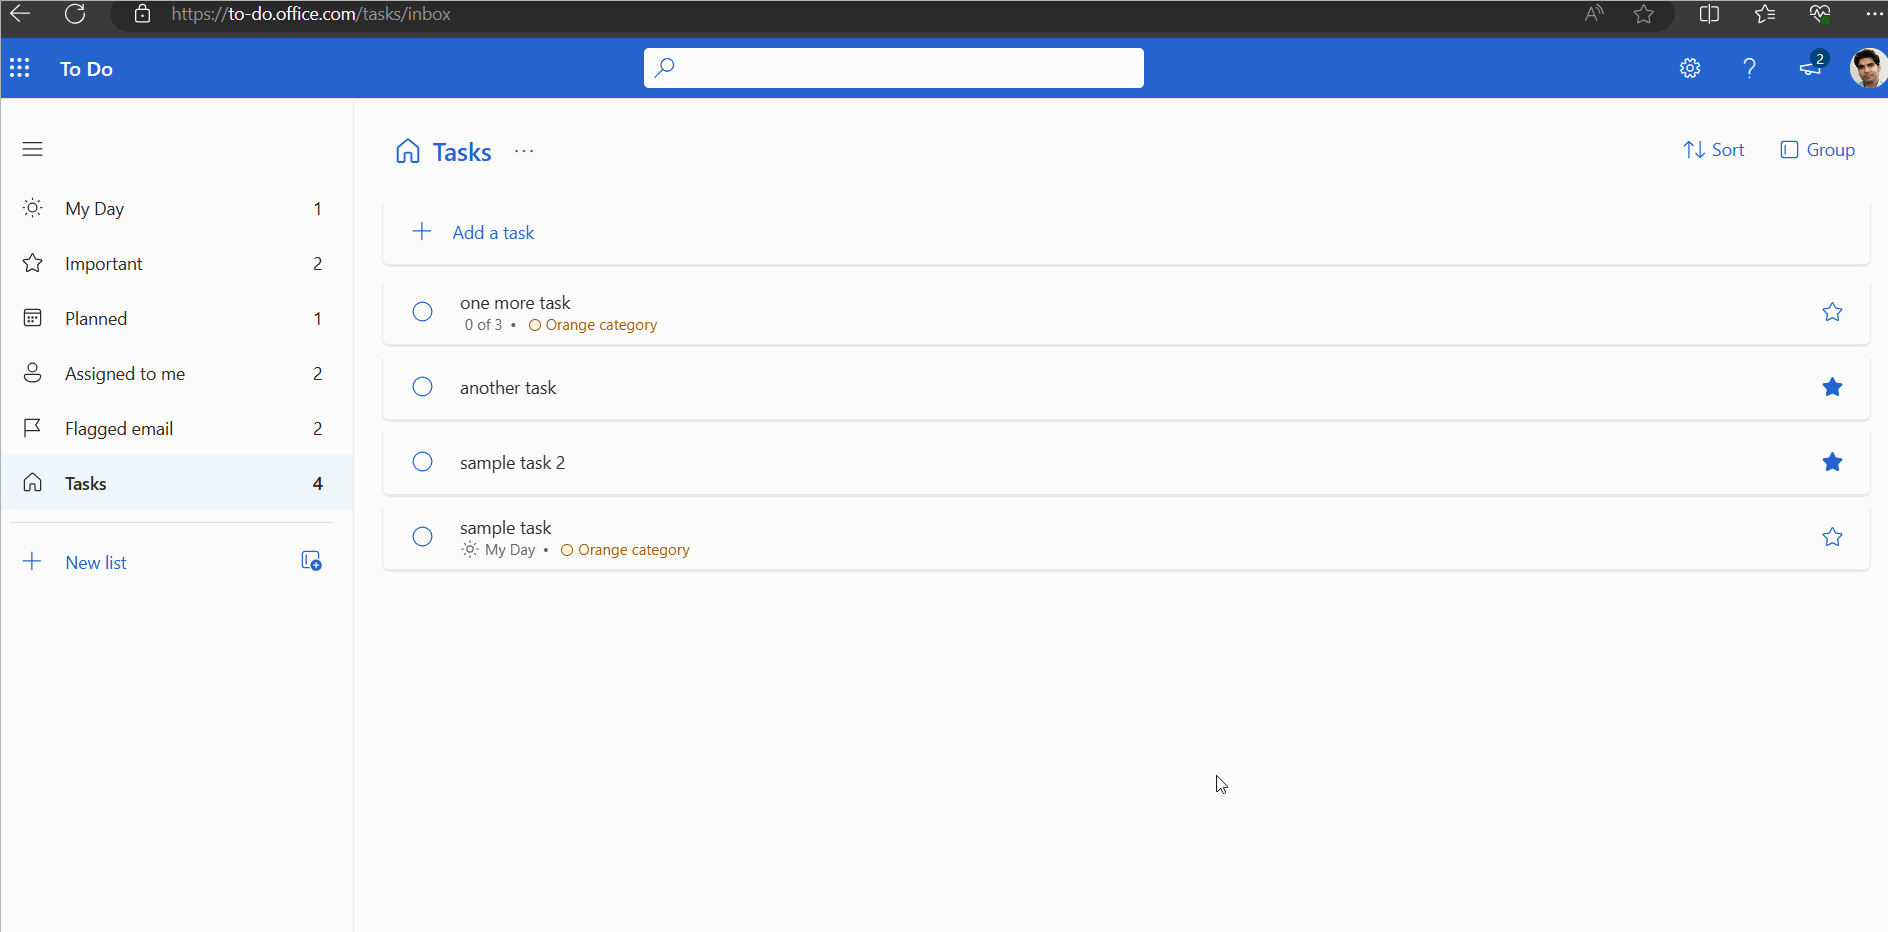Click Add a task
The height and width of the screenshot is (932, 1888).
tap(493, 232)
